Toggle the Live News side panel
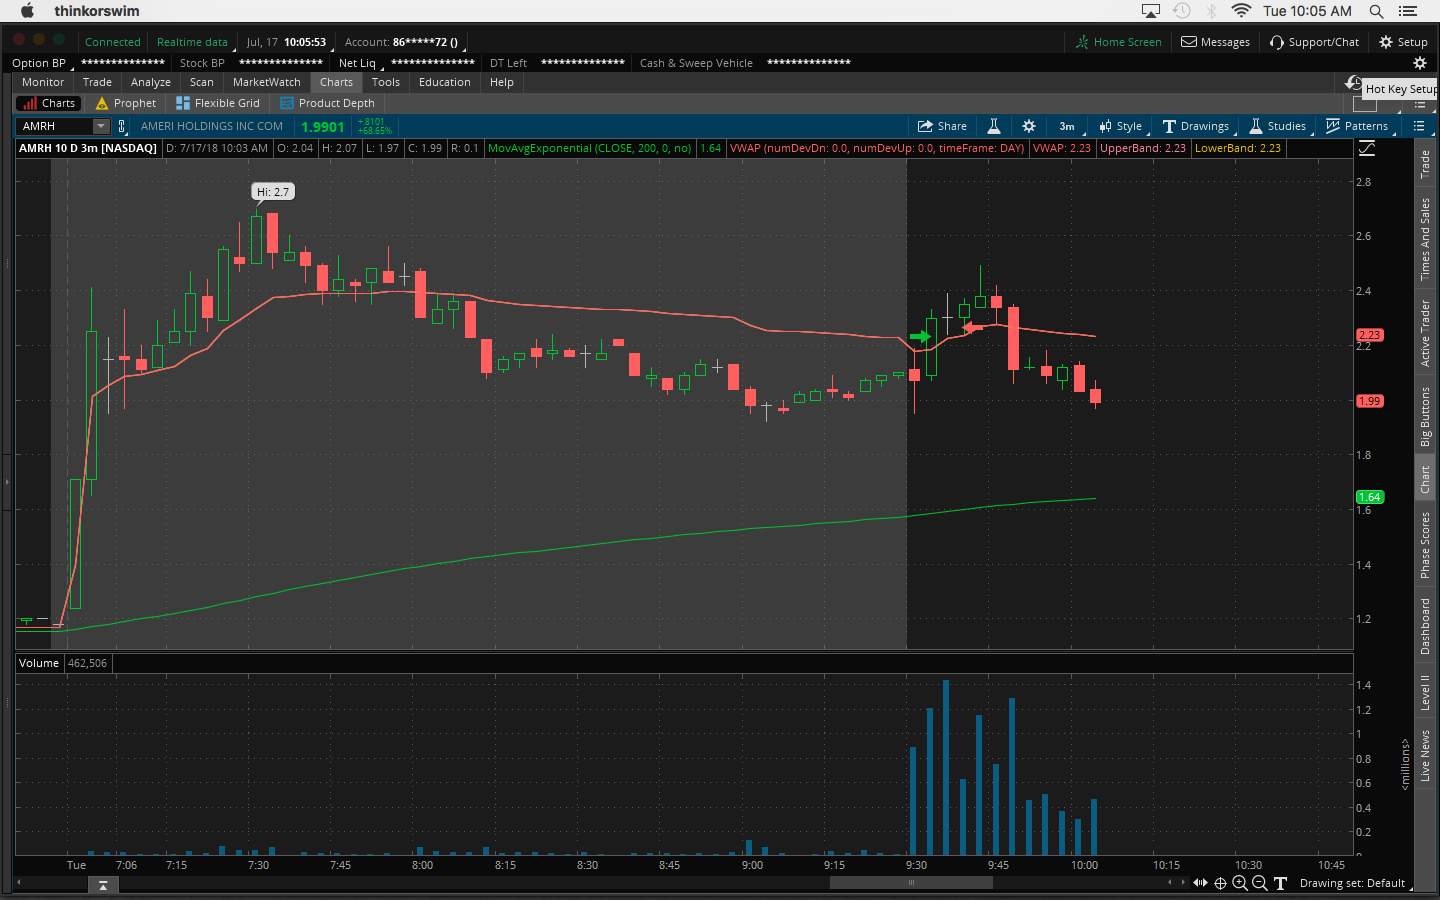The image size is (1440, 900). pos(1425,755)
